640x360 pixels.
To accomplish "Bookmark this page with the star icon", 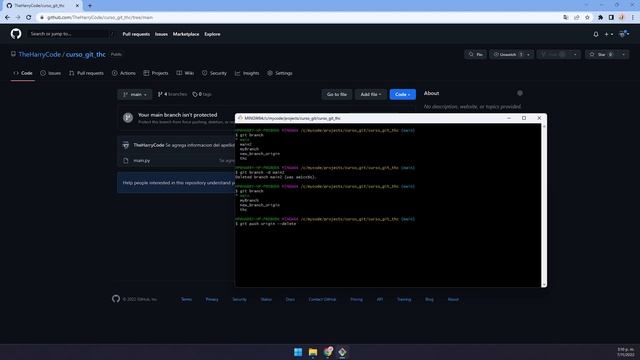I will click(x=587, y=18).
